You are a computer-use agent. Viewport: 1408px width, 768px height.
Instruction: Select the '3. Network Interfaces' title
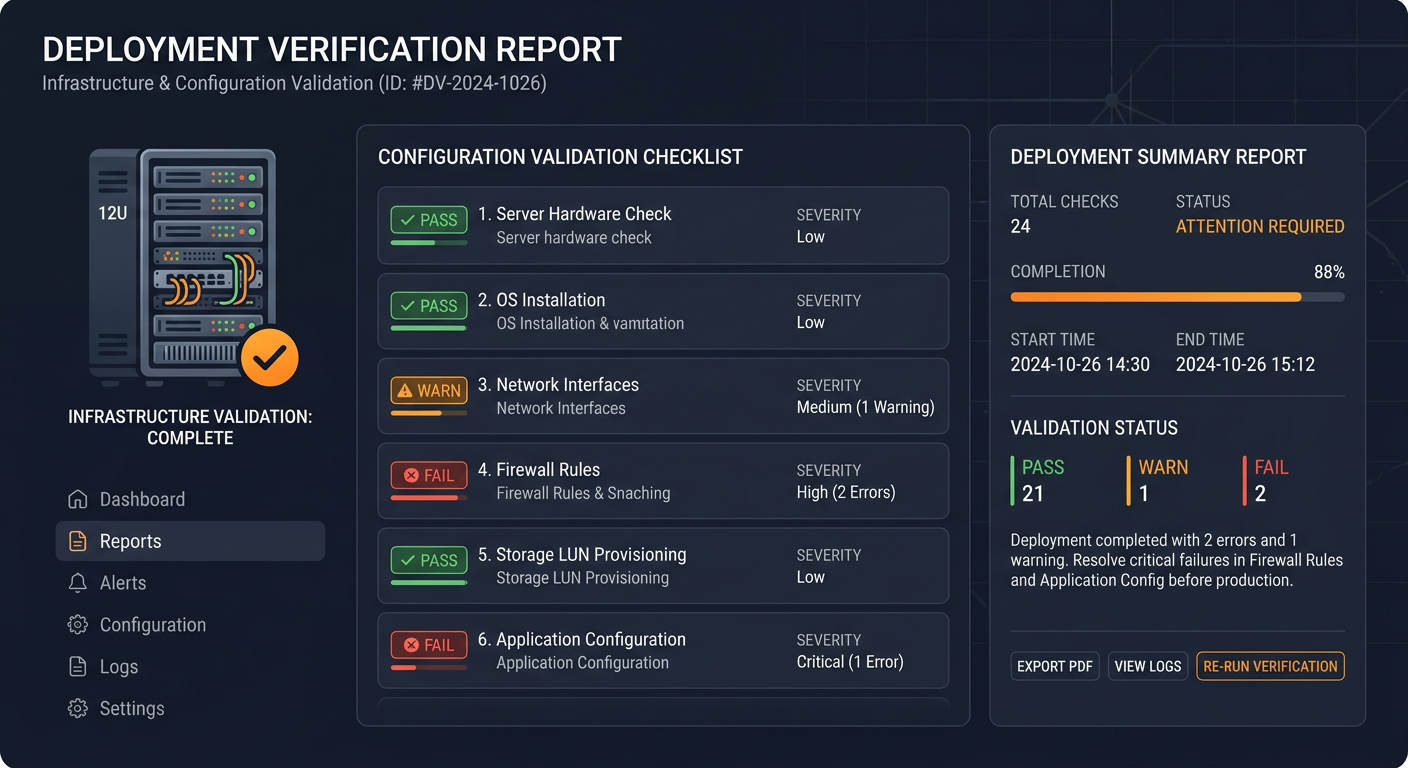558,385
